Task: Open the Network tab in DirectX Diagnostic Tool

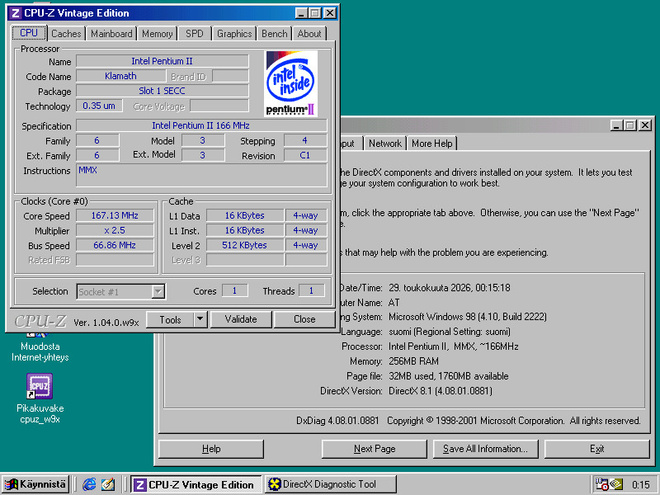Action: [385, 144]
